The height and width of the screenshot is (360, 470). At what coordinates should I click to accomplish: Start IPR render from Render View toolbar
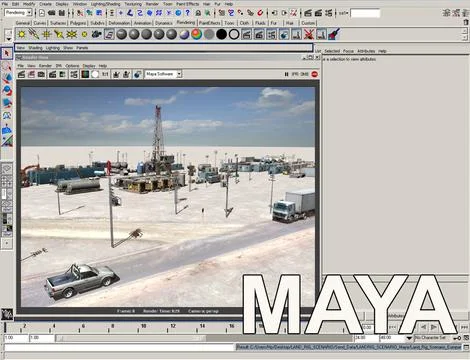point(52,74)
